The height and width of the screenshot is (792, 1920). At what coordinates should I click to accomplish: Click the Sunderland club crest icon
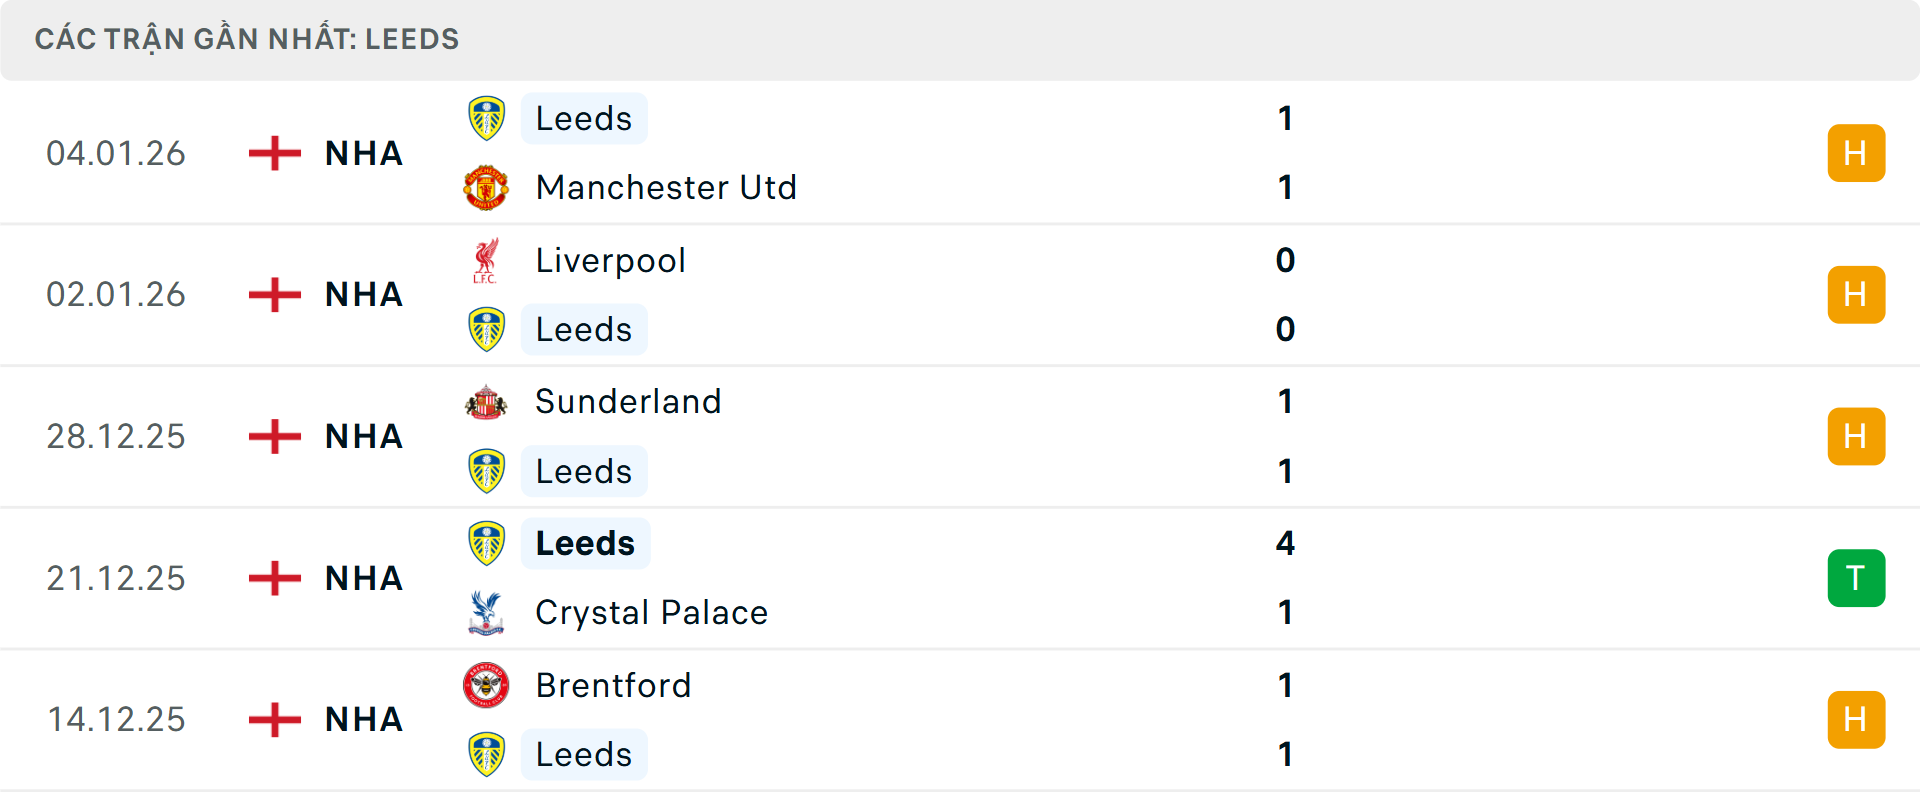(486, 402)
